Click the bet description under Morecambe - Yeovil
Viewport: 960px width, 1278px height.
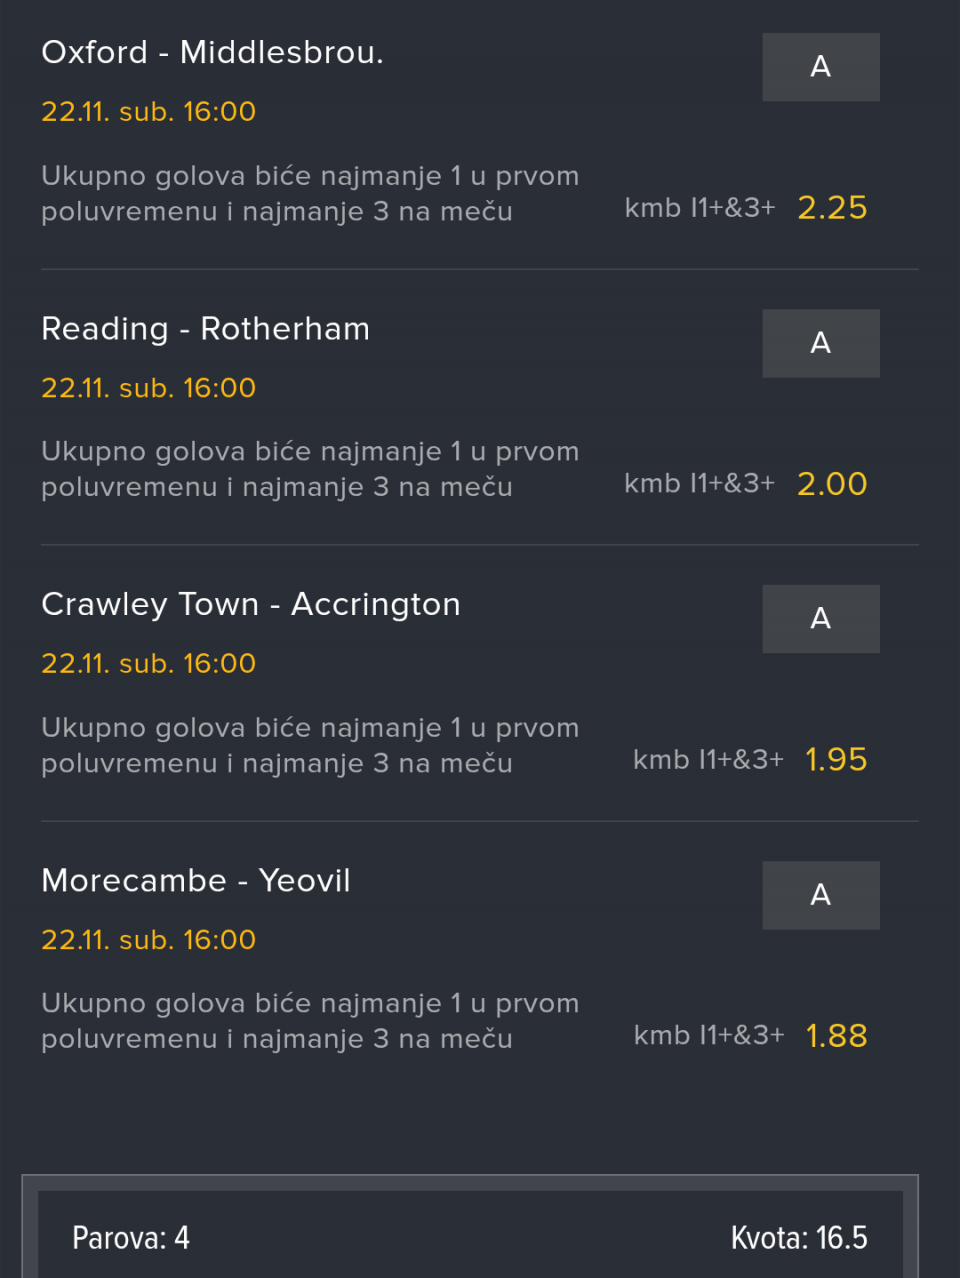pyautogui.click(x=309, y=1021)
